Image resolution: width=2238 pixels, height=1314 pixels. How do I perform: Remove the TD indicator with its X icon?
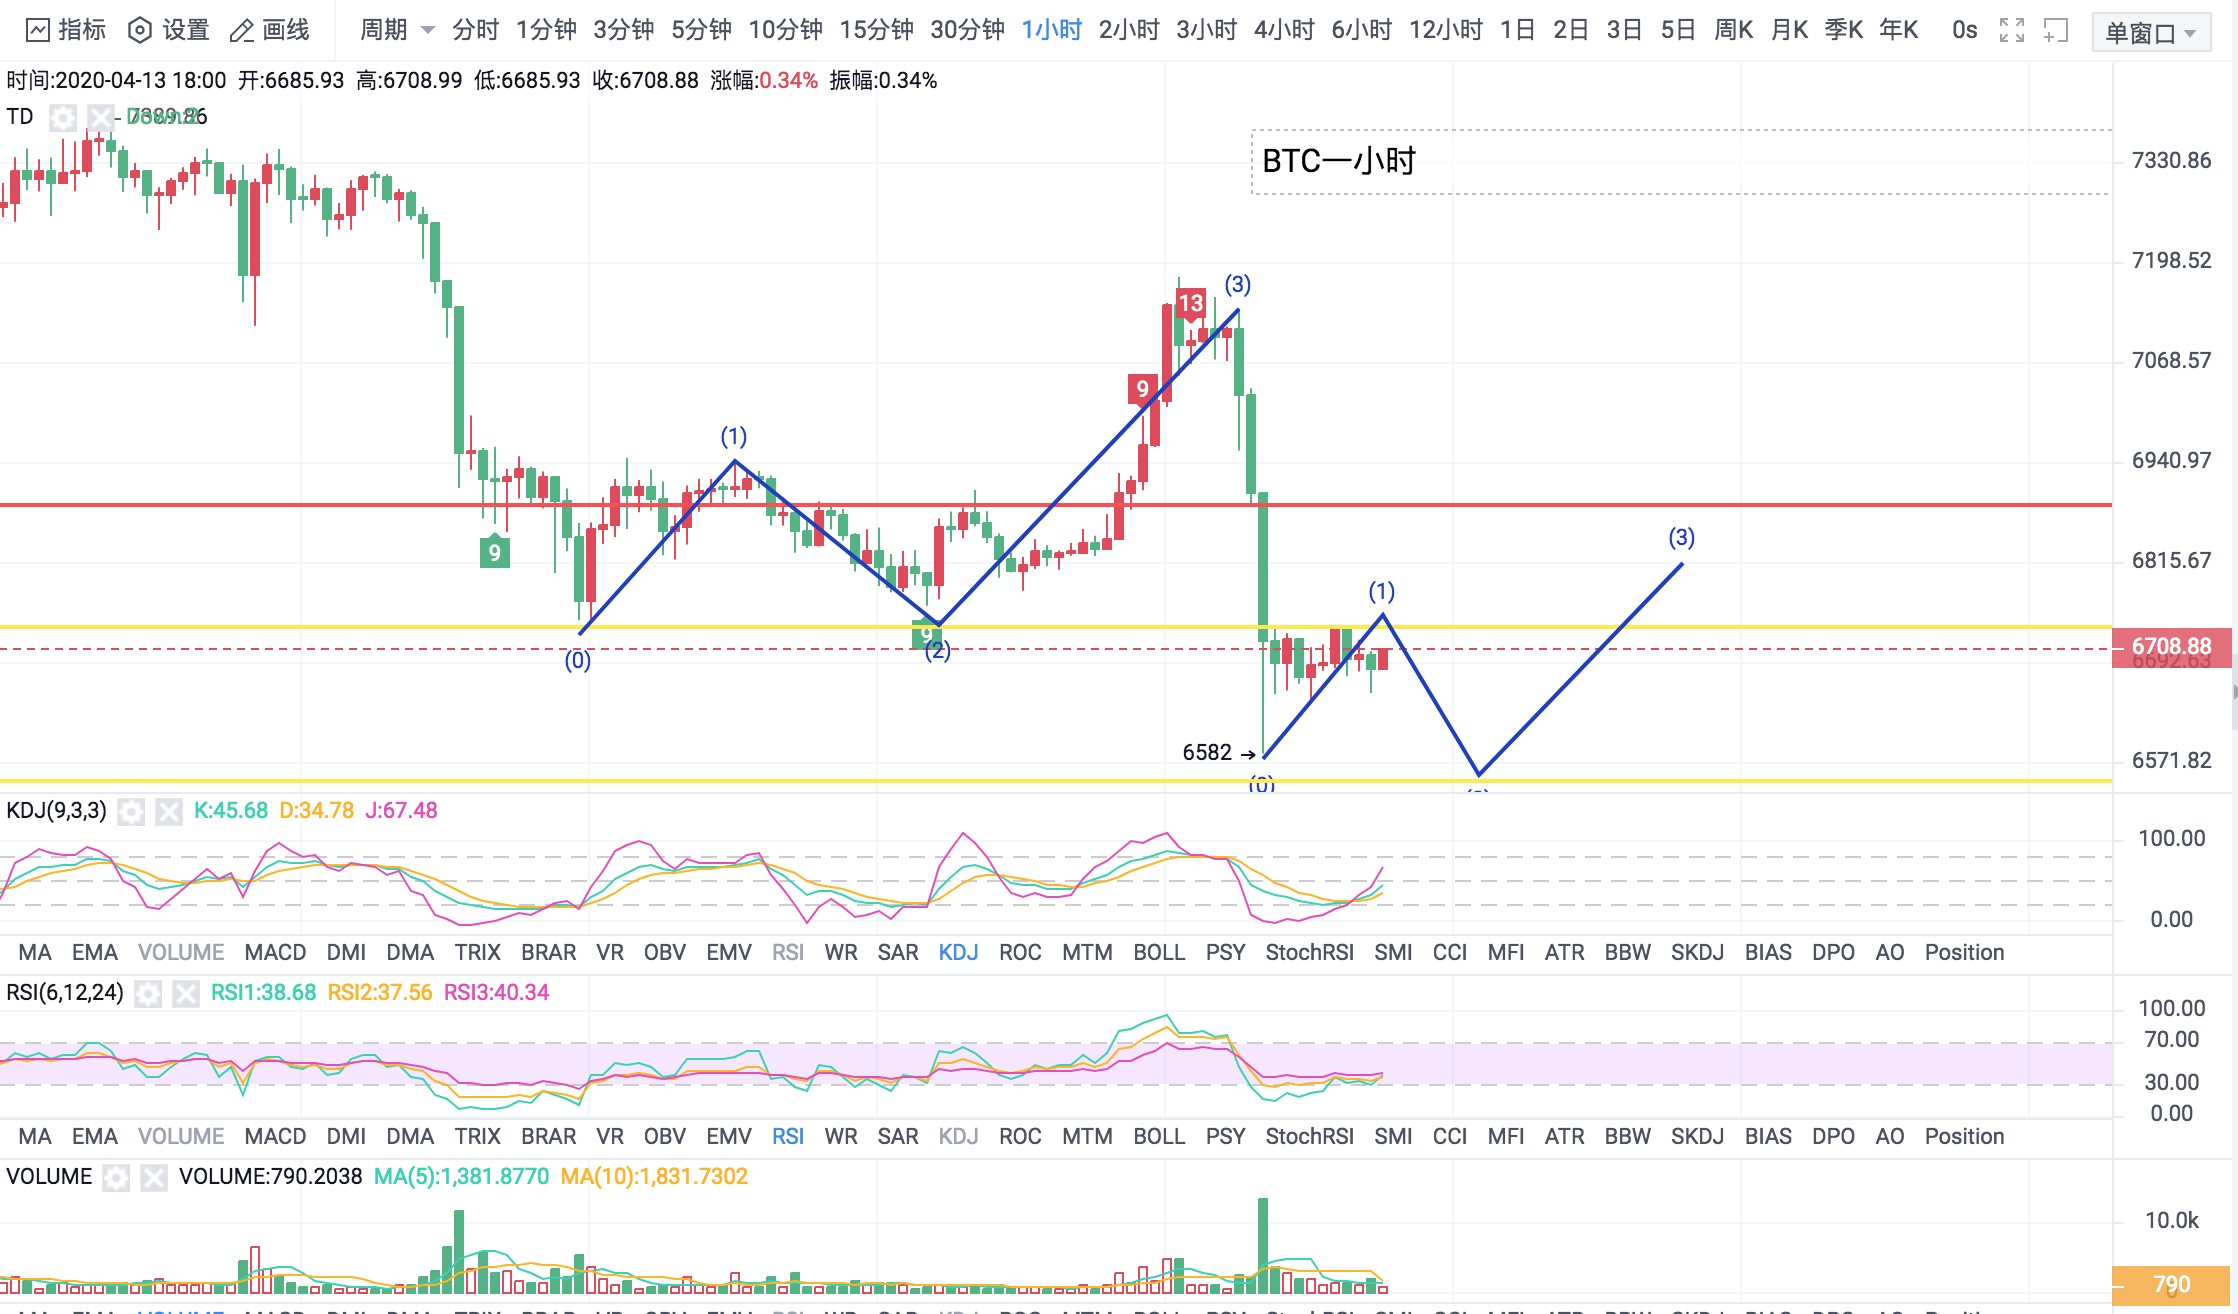tap(102, 117)
